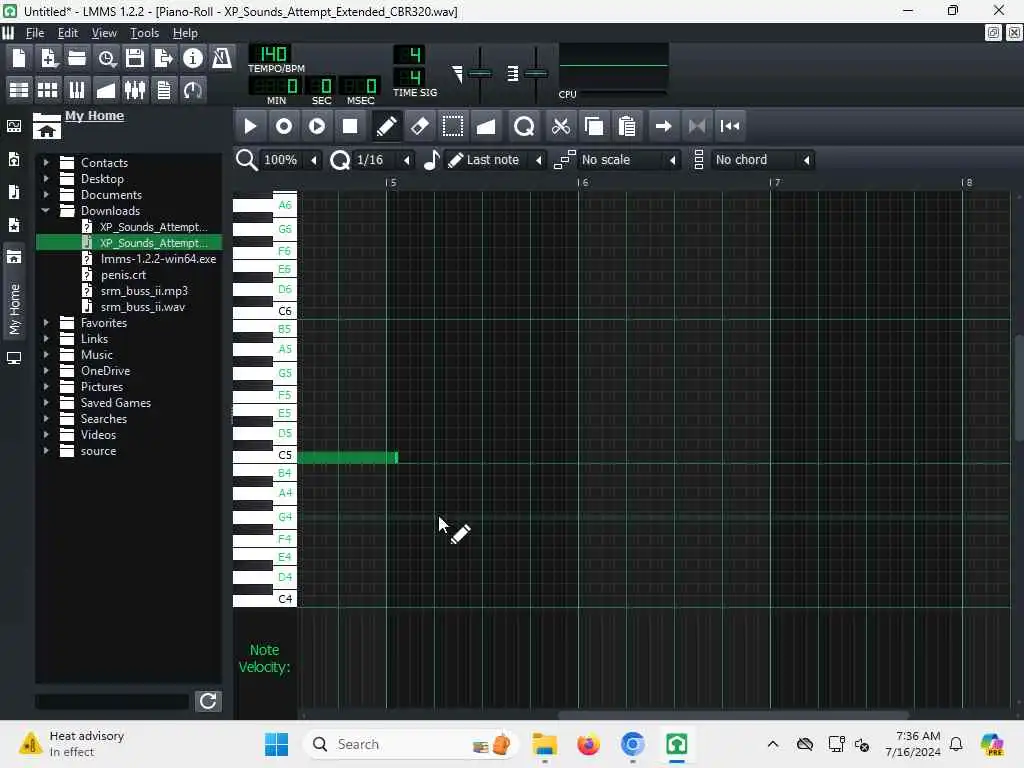Open the Edit menu
Viewport: 1024px width, 768px height.
67,33
